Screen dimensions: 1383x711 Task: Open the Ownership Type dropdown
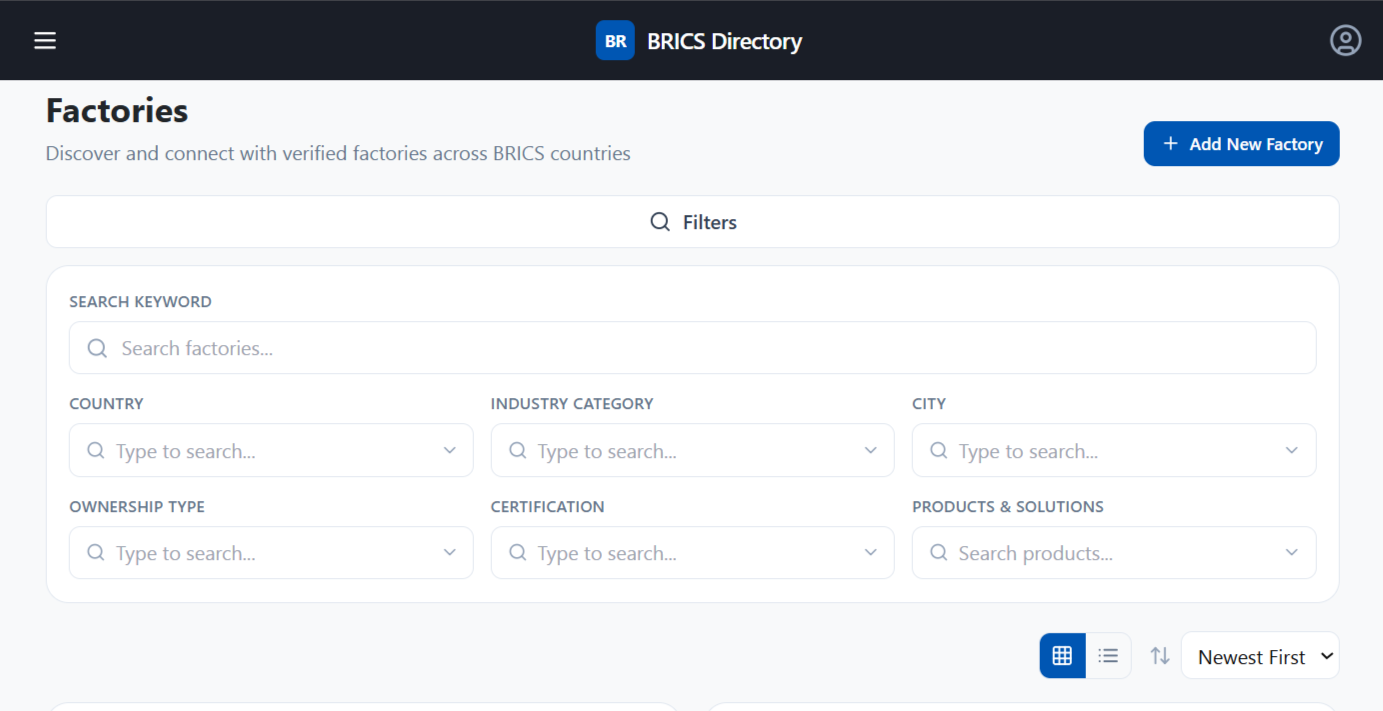pyautogui.click(x=271, y=553)
